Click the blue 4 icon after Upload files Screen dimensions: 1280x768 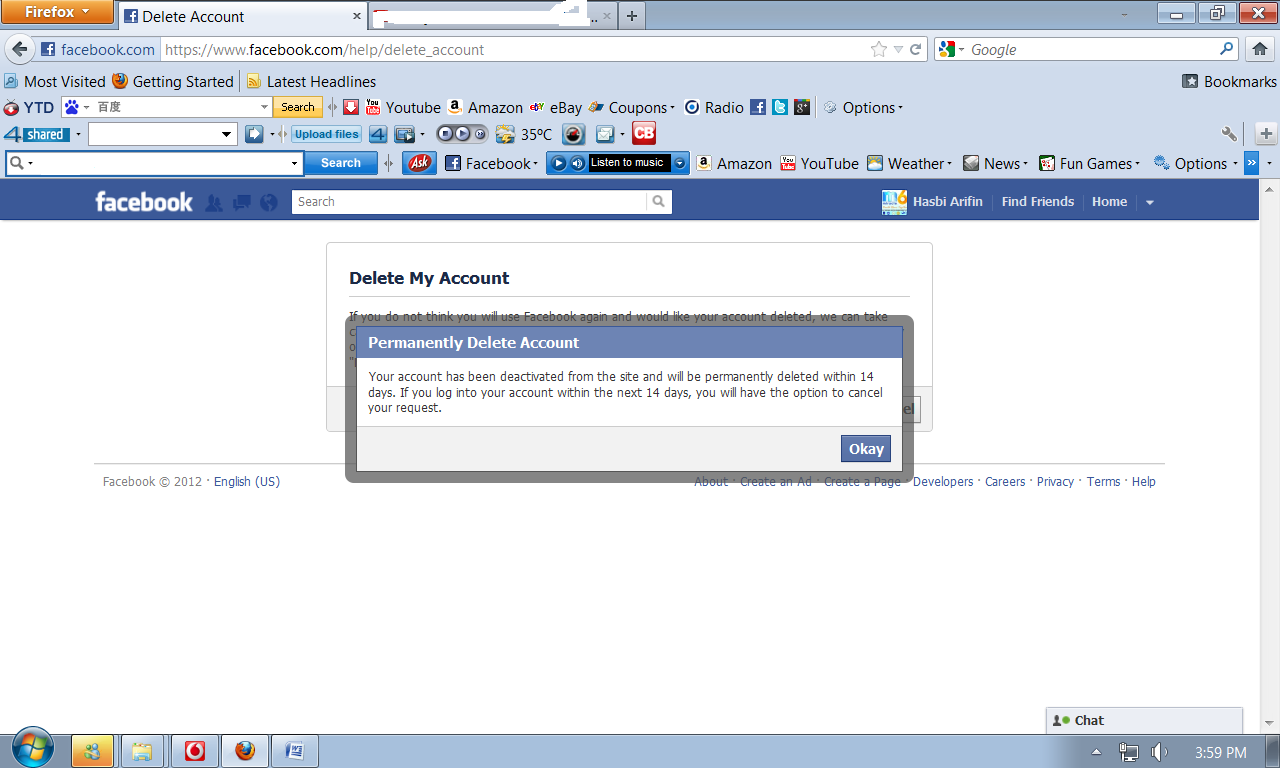coord(378,134)
